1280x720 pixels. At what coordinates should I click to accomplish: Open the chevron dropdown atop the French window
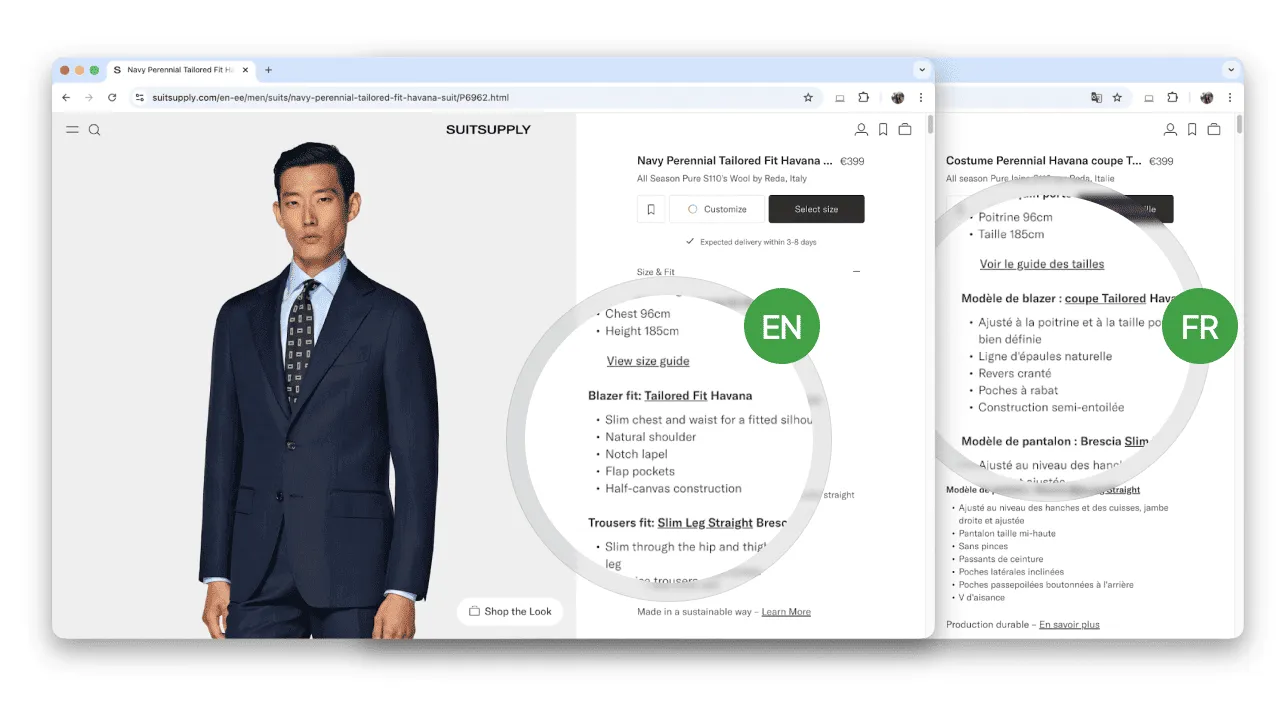click(1230, 69)
